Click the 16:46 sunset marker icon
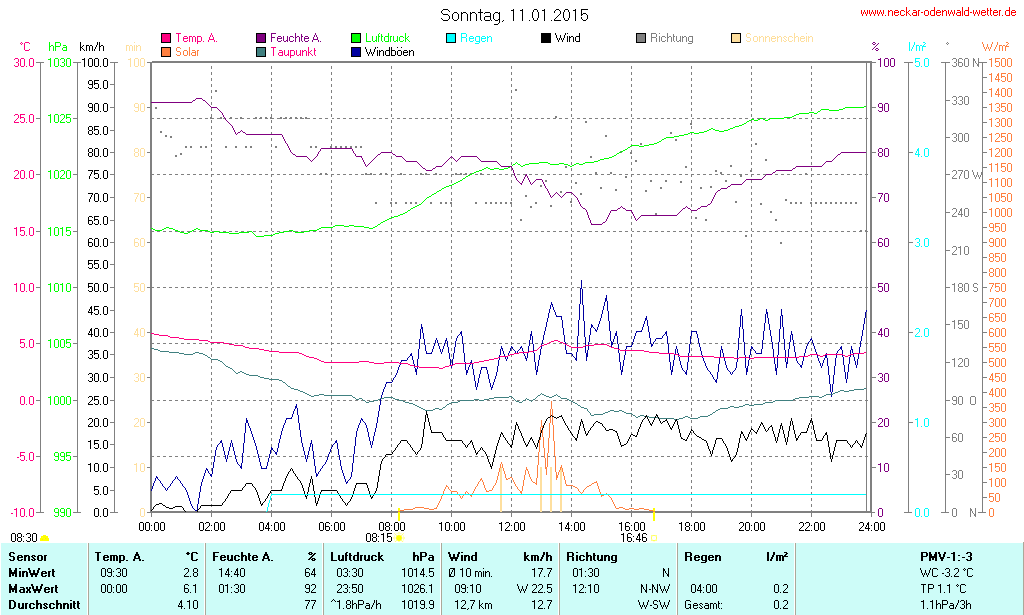Screen dimensions: 1024x615 [655, 538]
